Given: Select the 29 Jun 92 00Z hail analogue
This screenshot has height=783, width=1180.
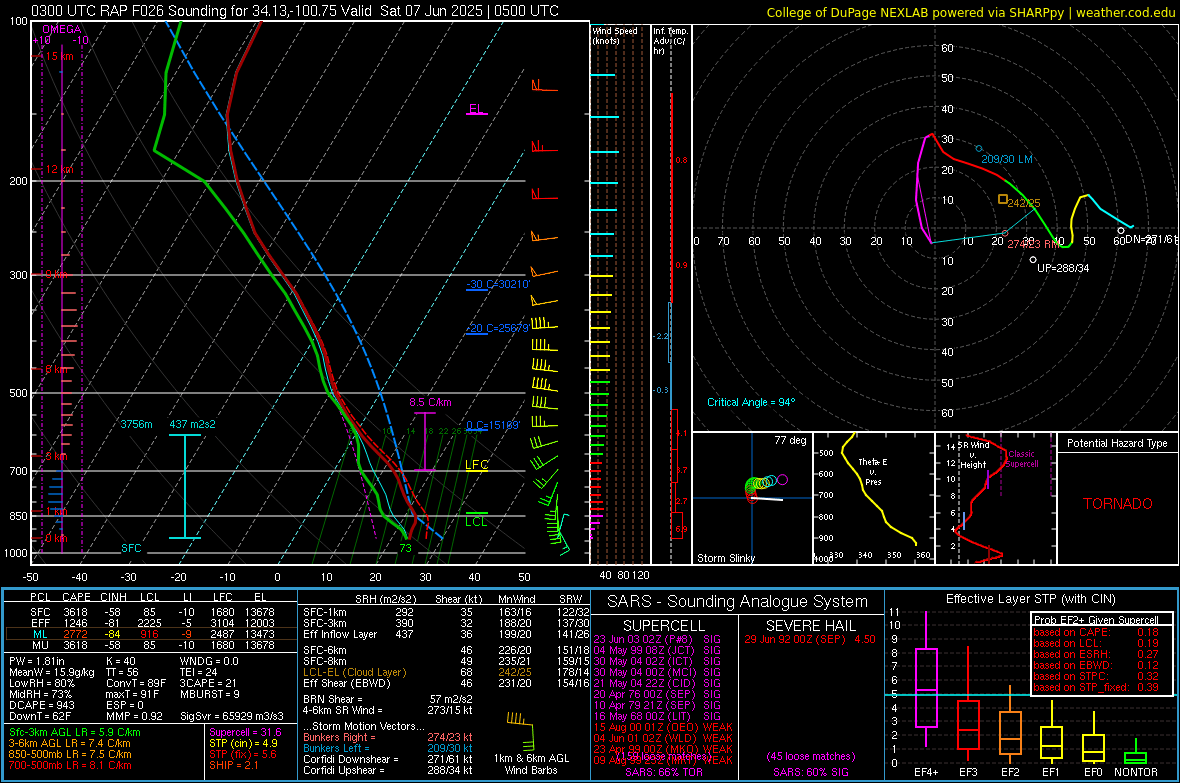Looking at the screenshot, I should (x=810, y=640).
